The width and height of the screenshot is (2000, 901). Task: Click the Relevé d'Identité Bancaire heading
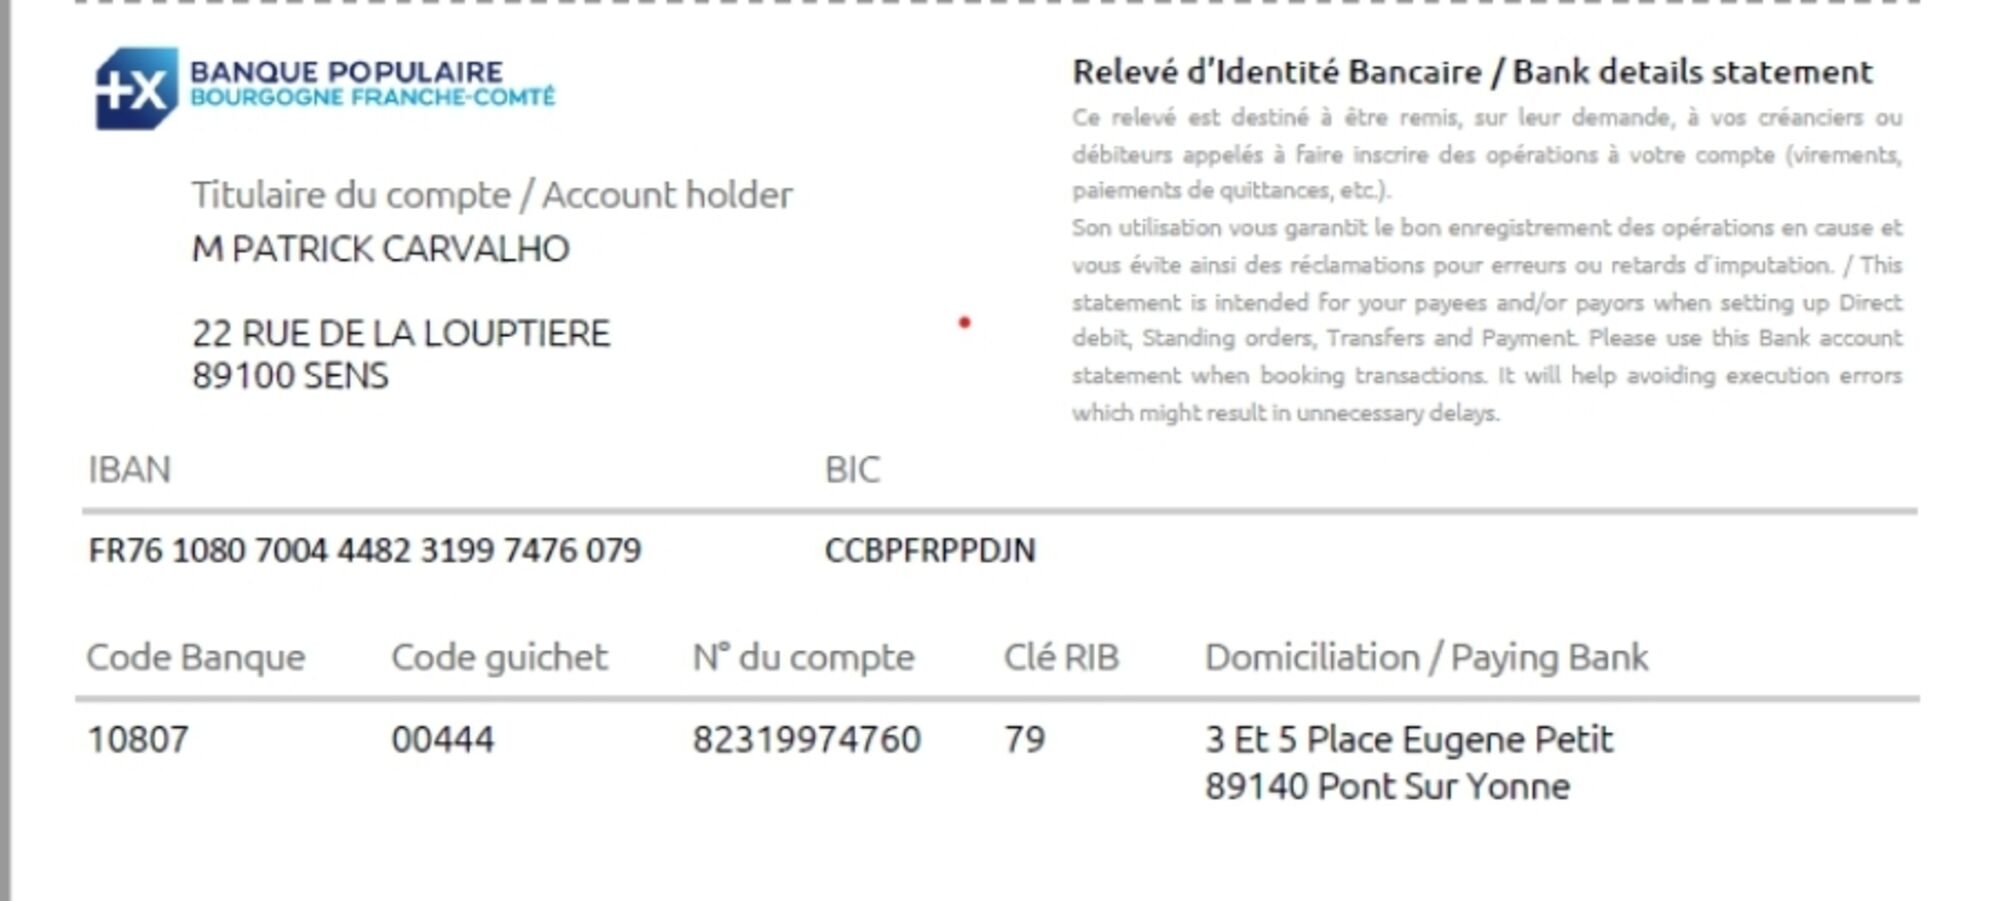1472,72
